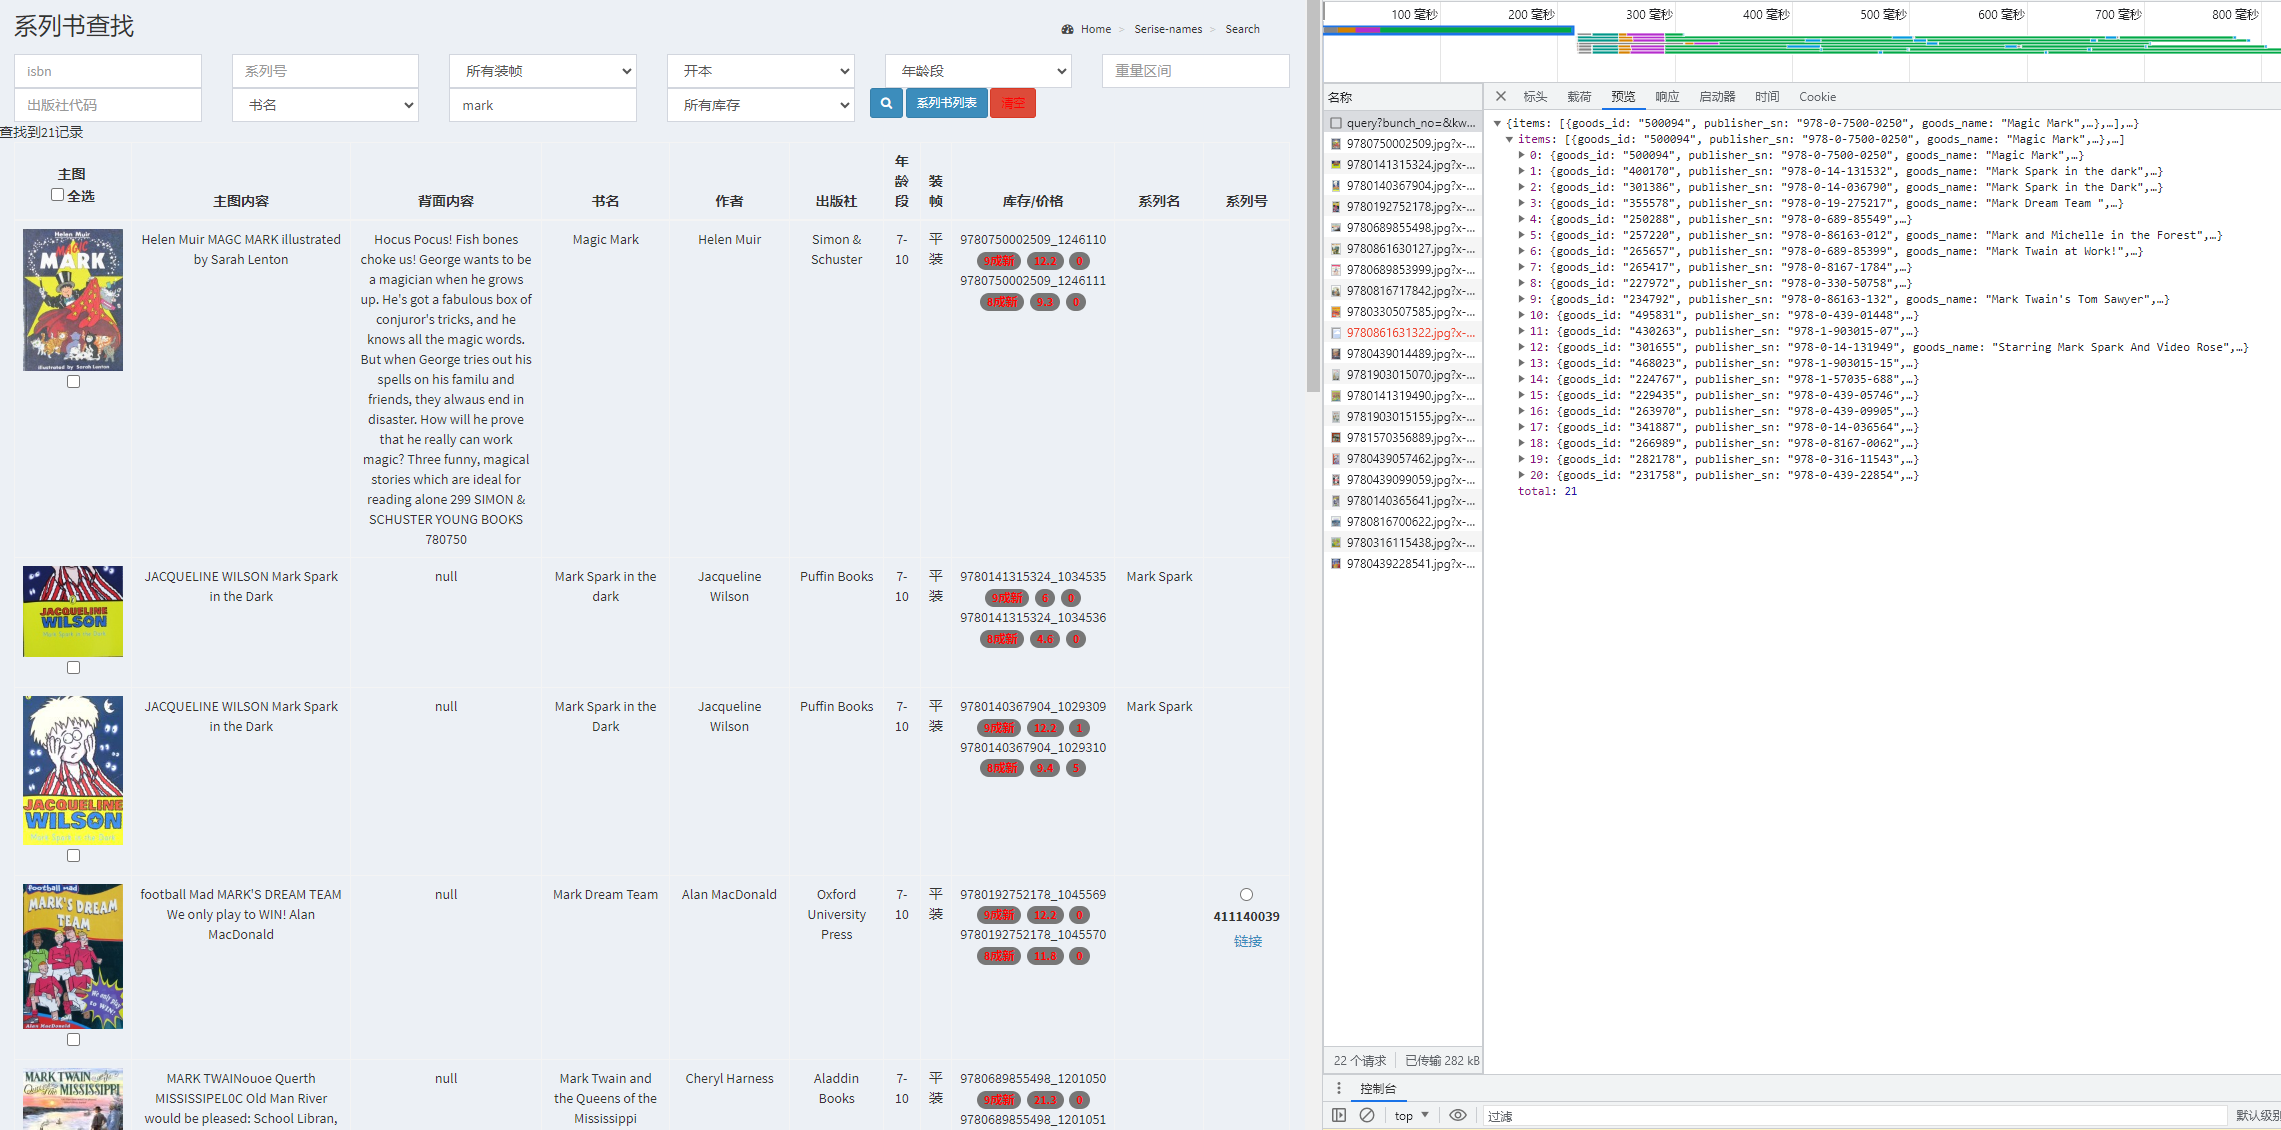Check the box under Mark Spark in the dark cover
The height and width of the screenshot is (1130, 2281).
point(73,668)
